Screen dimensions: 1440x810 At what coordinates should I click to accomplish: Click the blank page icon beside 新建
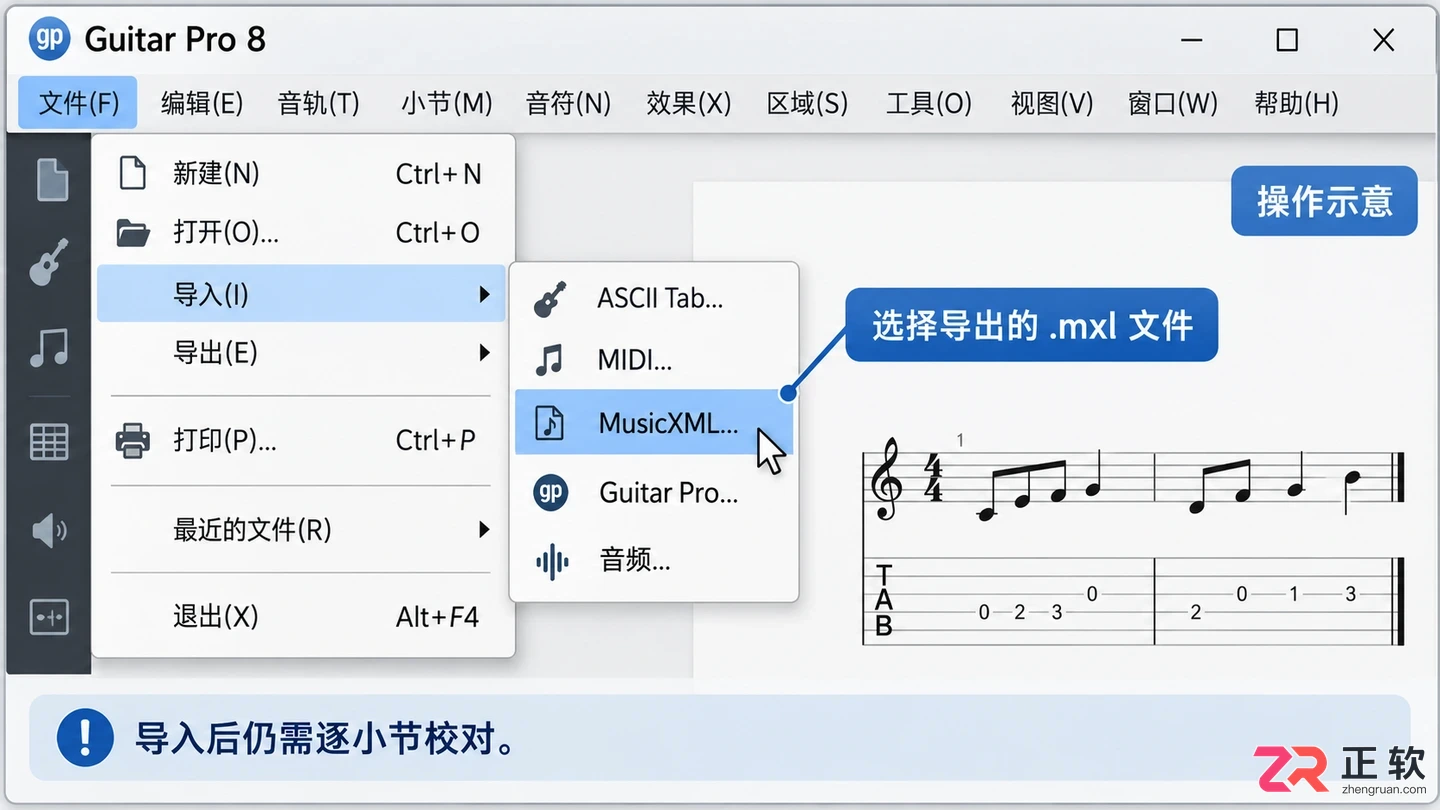click(133, 173)
